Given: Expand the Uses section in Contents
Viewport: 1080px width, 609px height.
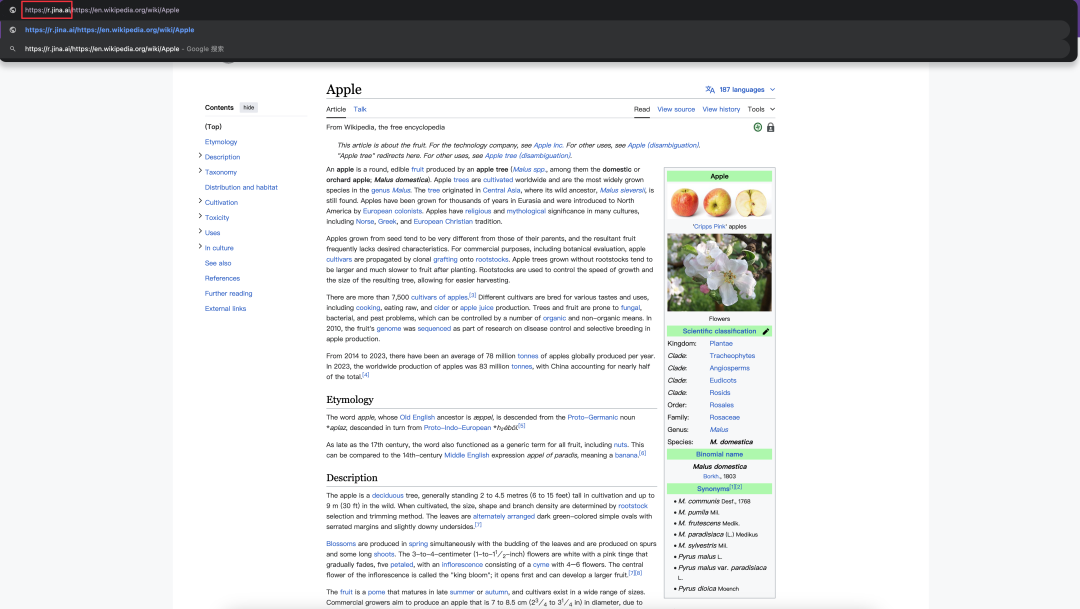Looking at the screenshot, I should tap(201, 232).
